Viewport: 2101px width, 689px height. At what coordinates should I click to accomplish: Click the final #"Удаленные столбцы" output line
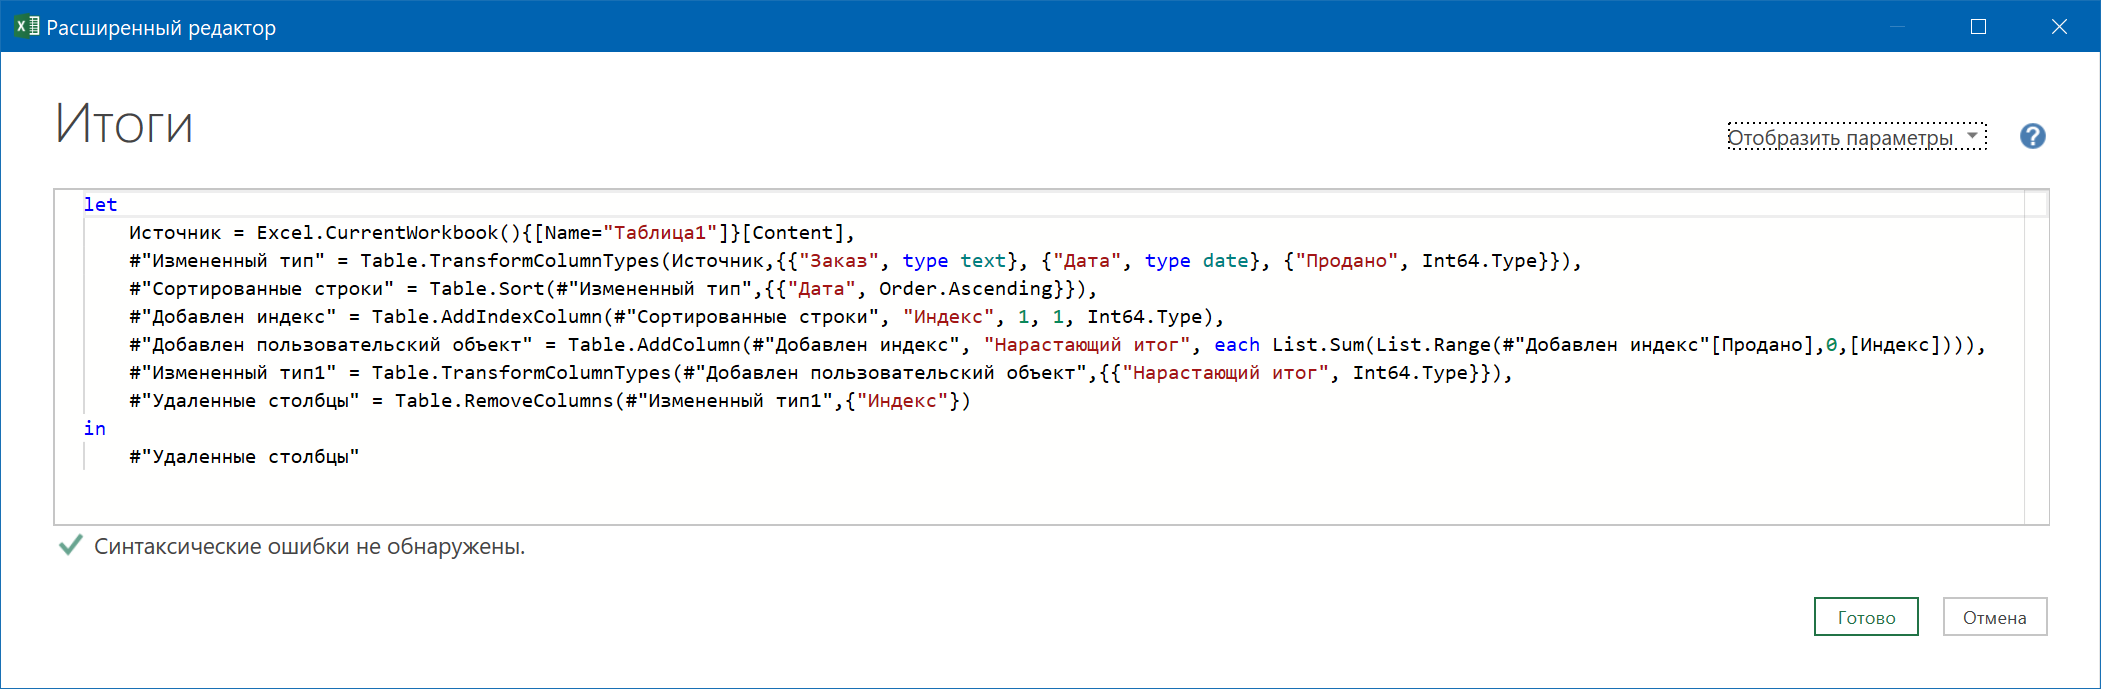pyautogui.click(x=244, y=456)
